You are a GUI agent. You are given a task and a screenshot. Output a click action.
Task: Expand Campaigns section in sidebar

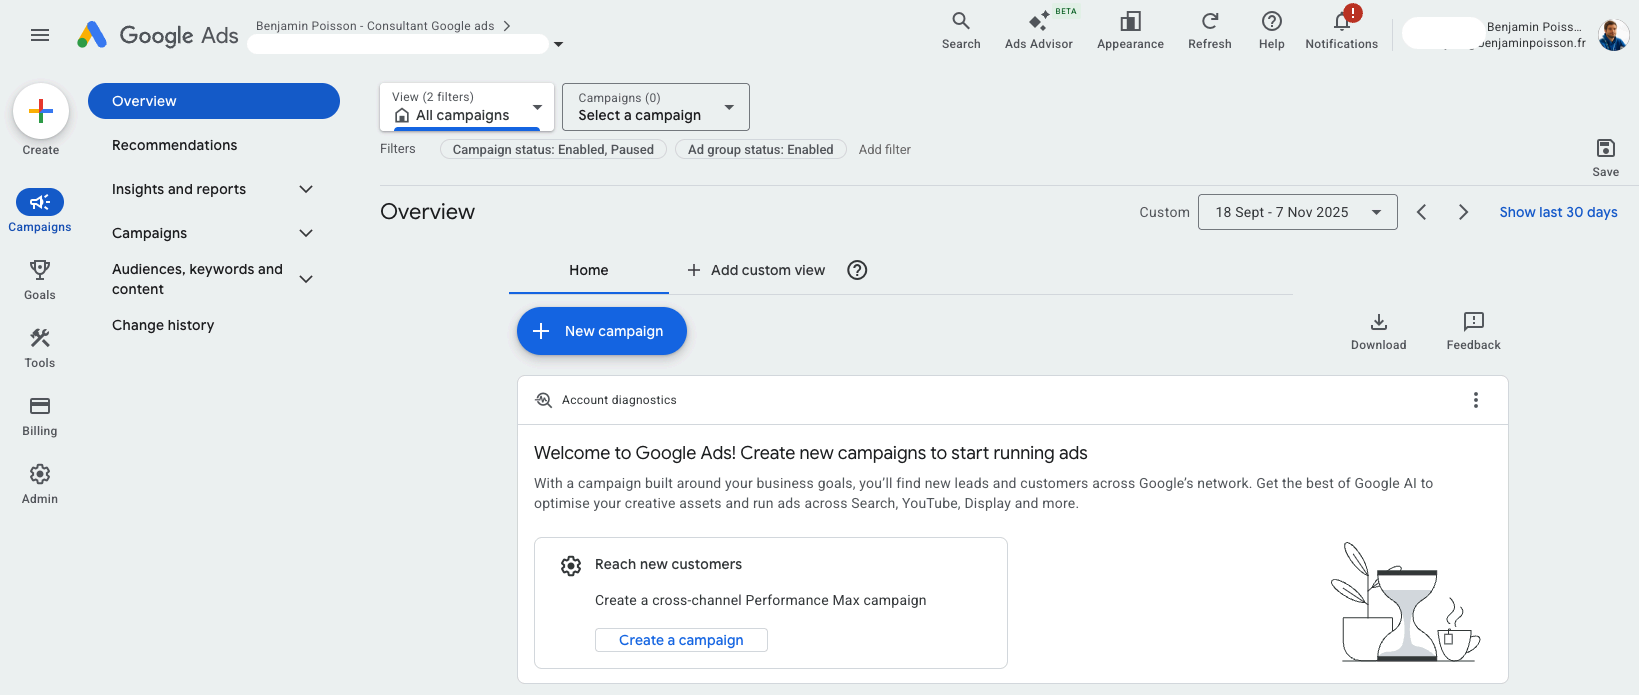click(306, 233)
